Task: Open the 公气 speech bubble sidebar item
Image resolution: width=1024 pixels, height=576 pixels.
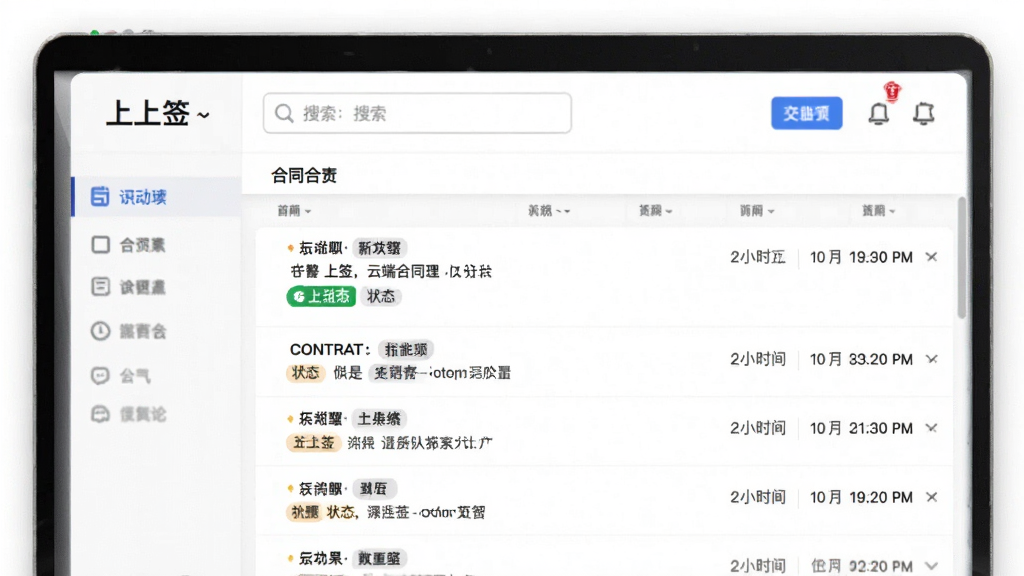Action: pyautogui.click(x=121, y=376)
